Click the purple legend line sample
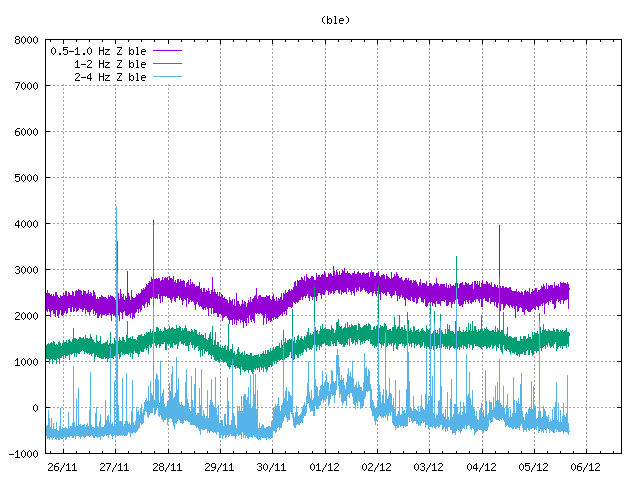This screenshot has height=480, width=640. (166, 50)
